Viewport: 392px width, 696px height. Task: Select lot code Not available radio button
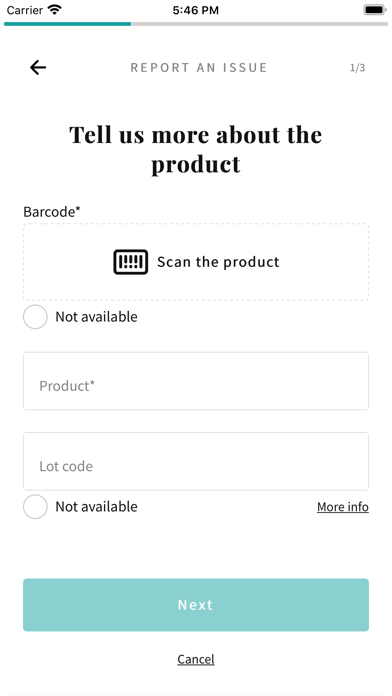point(35,506)
